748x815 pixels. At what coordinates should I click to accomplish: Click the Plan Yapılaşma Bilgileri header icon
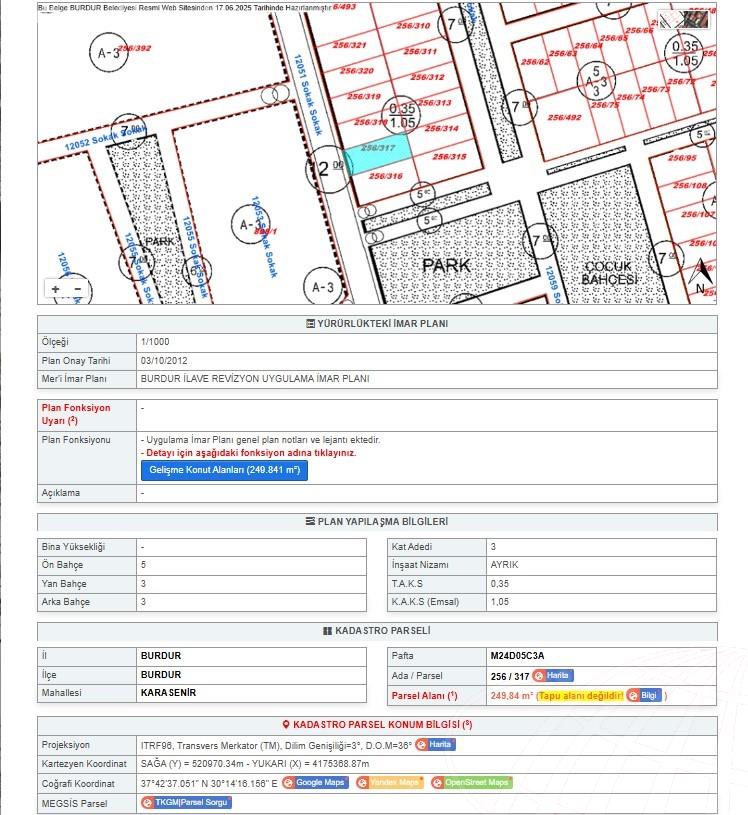point(310,521)
